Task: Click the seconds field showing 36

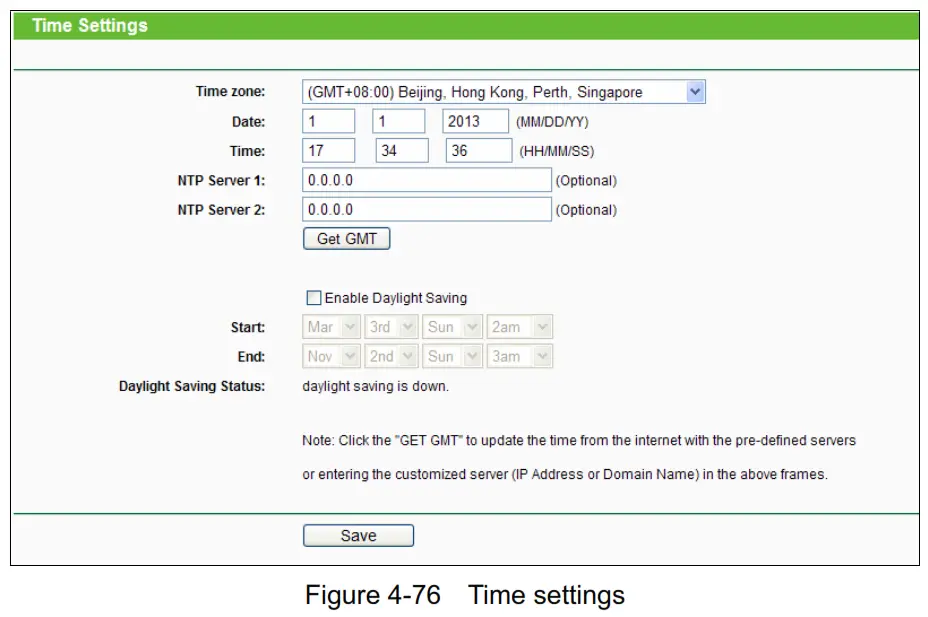Action: (x=477, y=150)
